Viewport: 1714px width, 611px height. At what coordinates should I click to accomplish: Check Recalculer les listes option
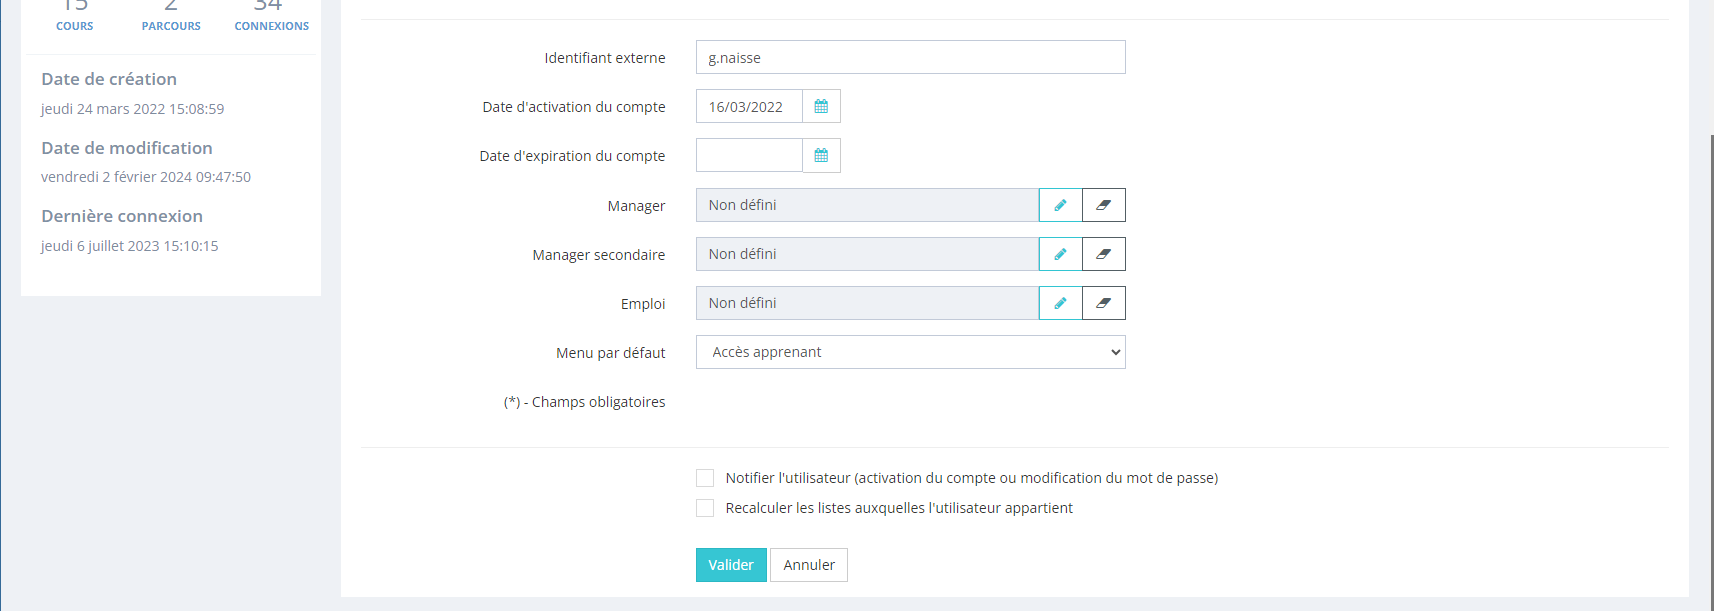point(705,508)
